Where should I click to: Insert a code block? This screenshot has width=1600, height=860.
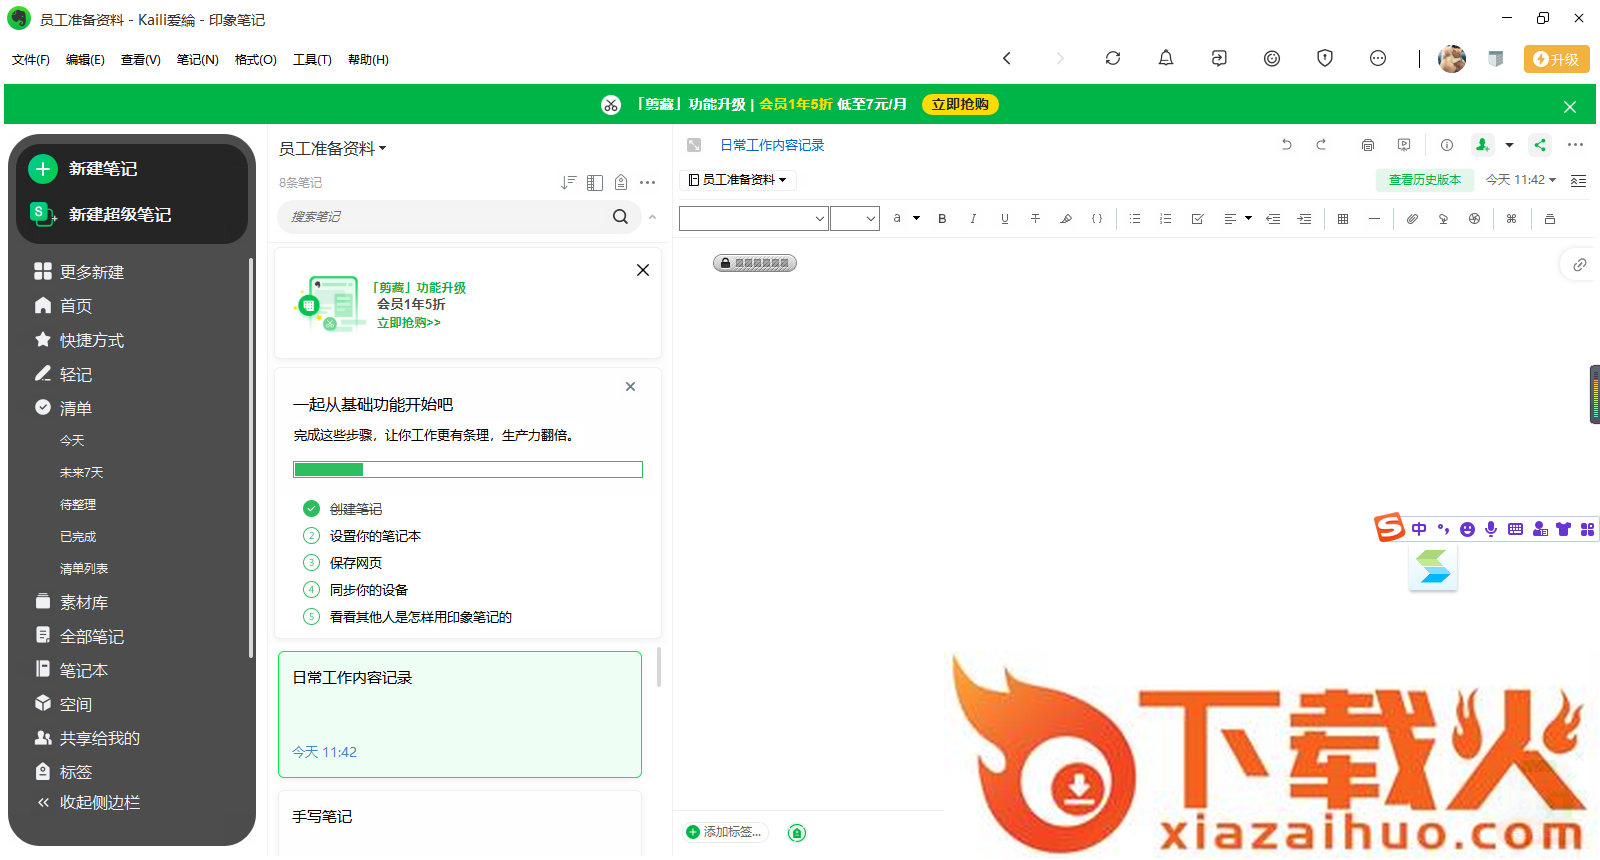[1097, 219]
